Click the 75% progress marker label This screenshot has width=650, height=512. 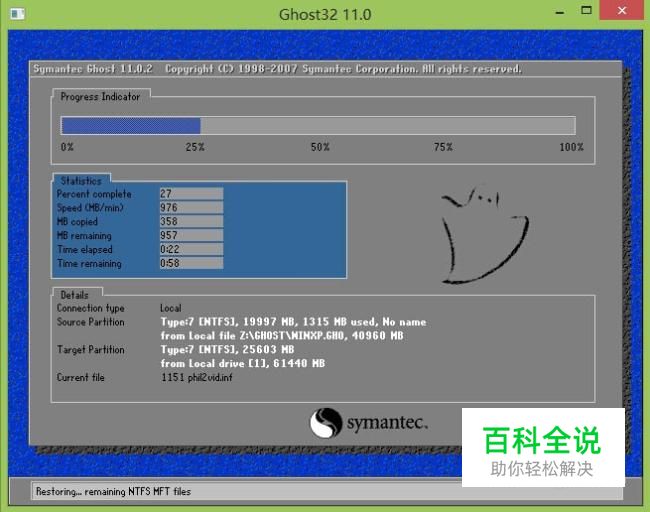[x=443, y=147]
